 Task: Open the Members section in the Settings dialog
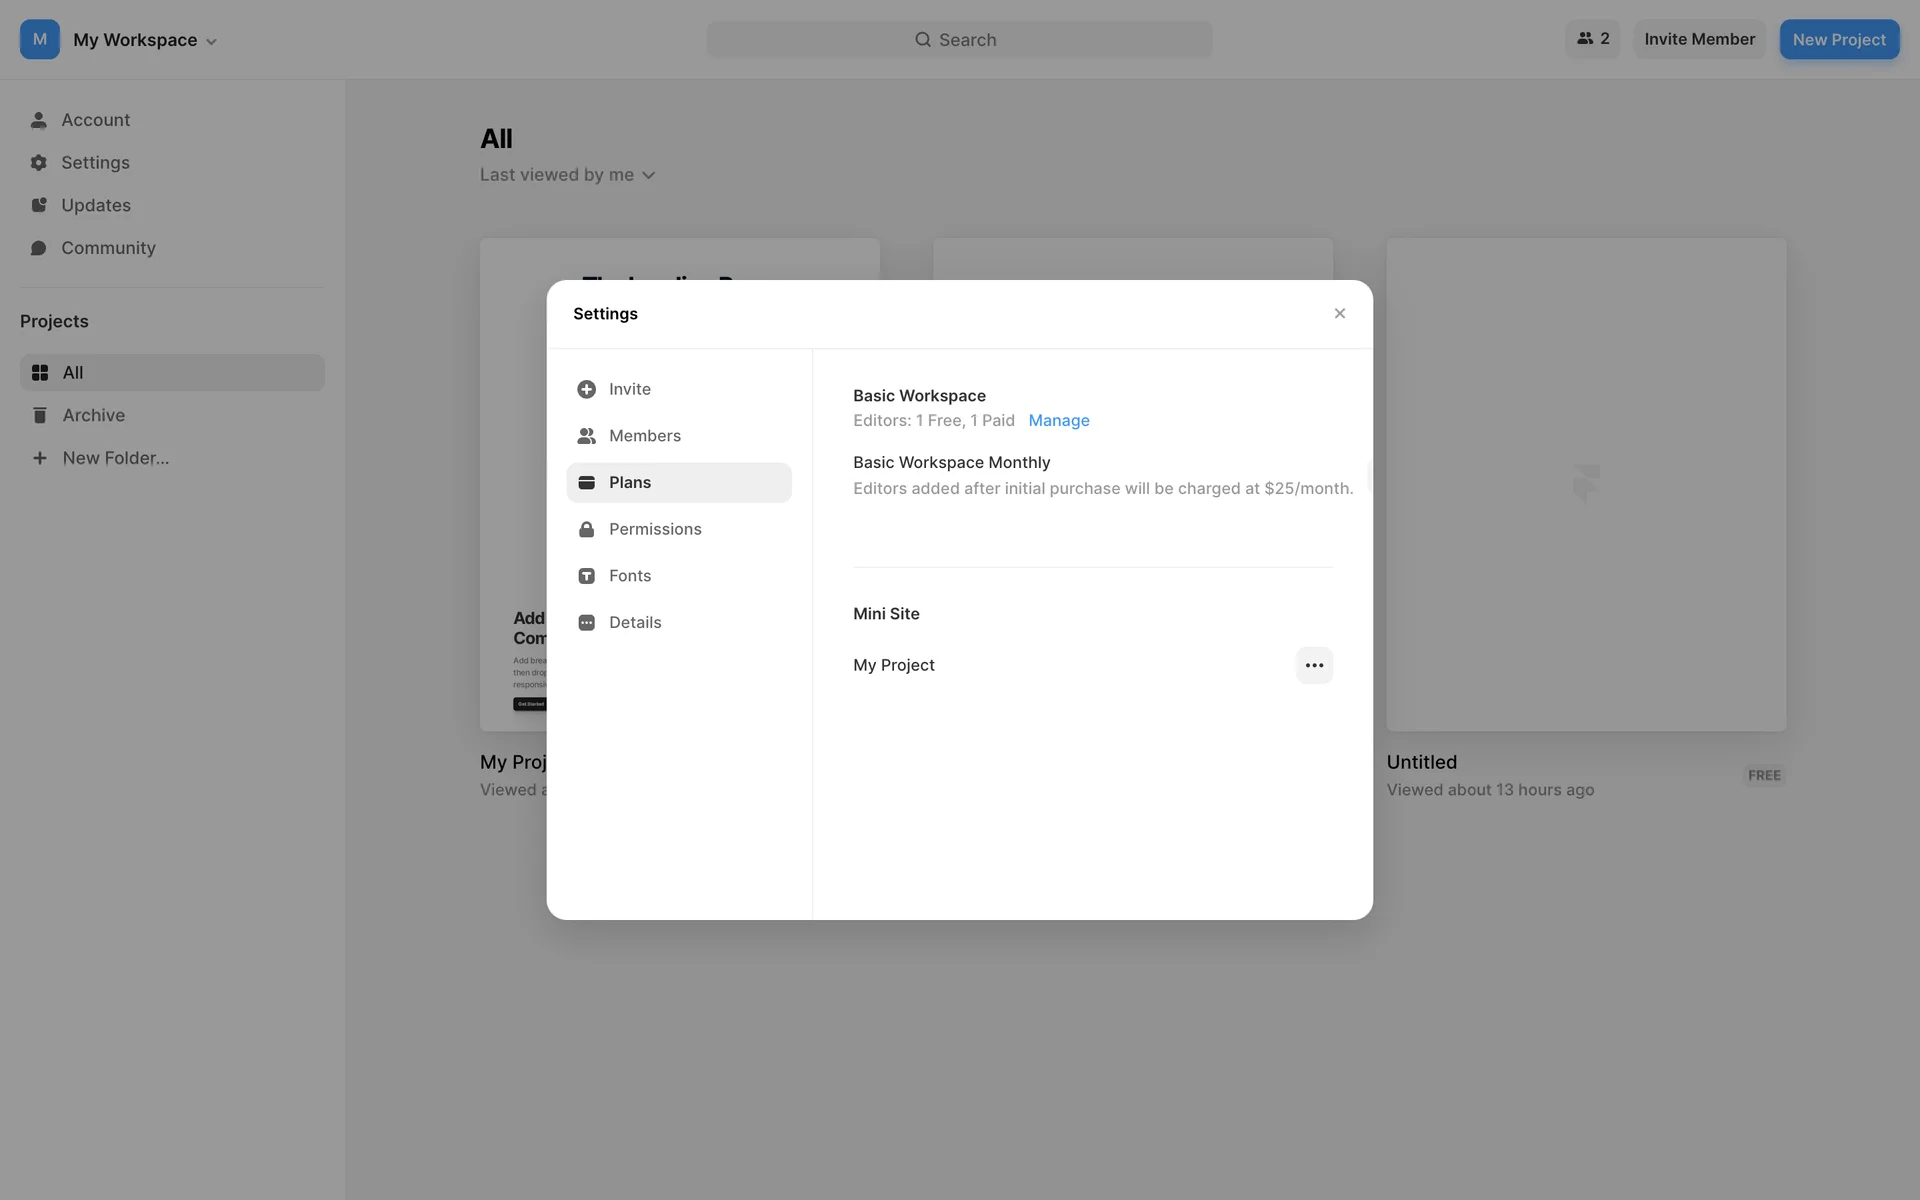[644, 436]
